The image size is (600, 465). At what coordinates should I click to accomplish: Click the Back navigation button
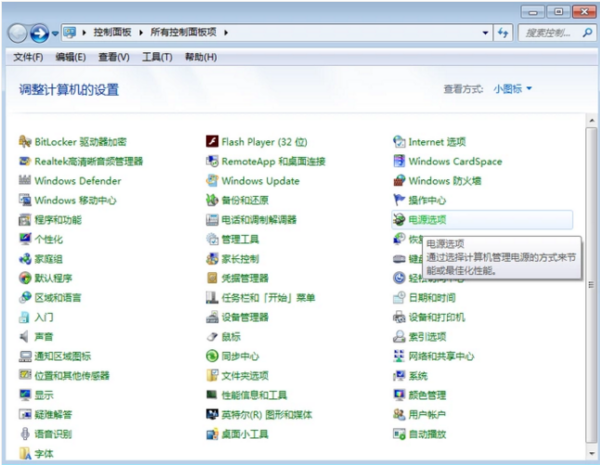pos(18,34)
